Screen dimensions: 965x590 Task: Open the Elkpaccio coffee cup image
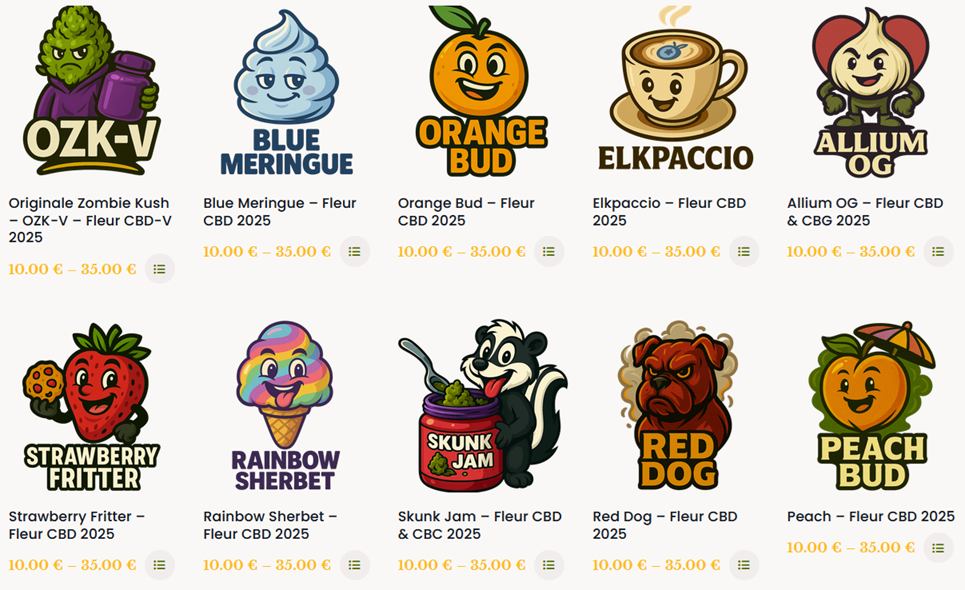coord(676,92)
